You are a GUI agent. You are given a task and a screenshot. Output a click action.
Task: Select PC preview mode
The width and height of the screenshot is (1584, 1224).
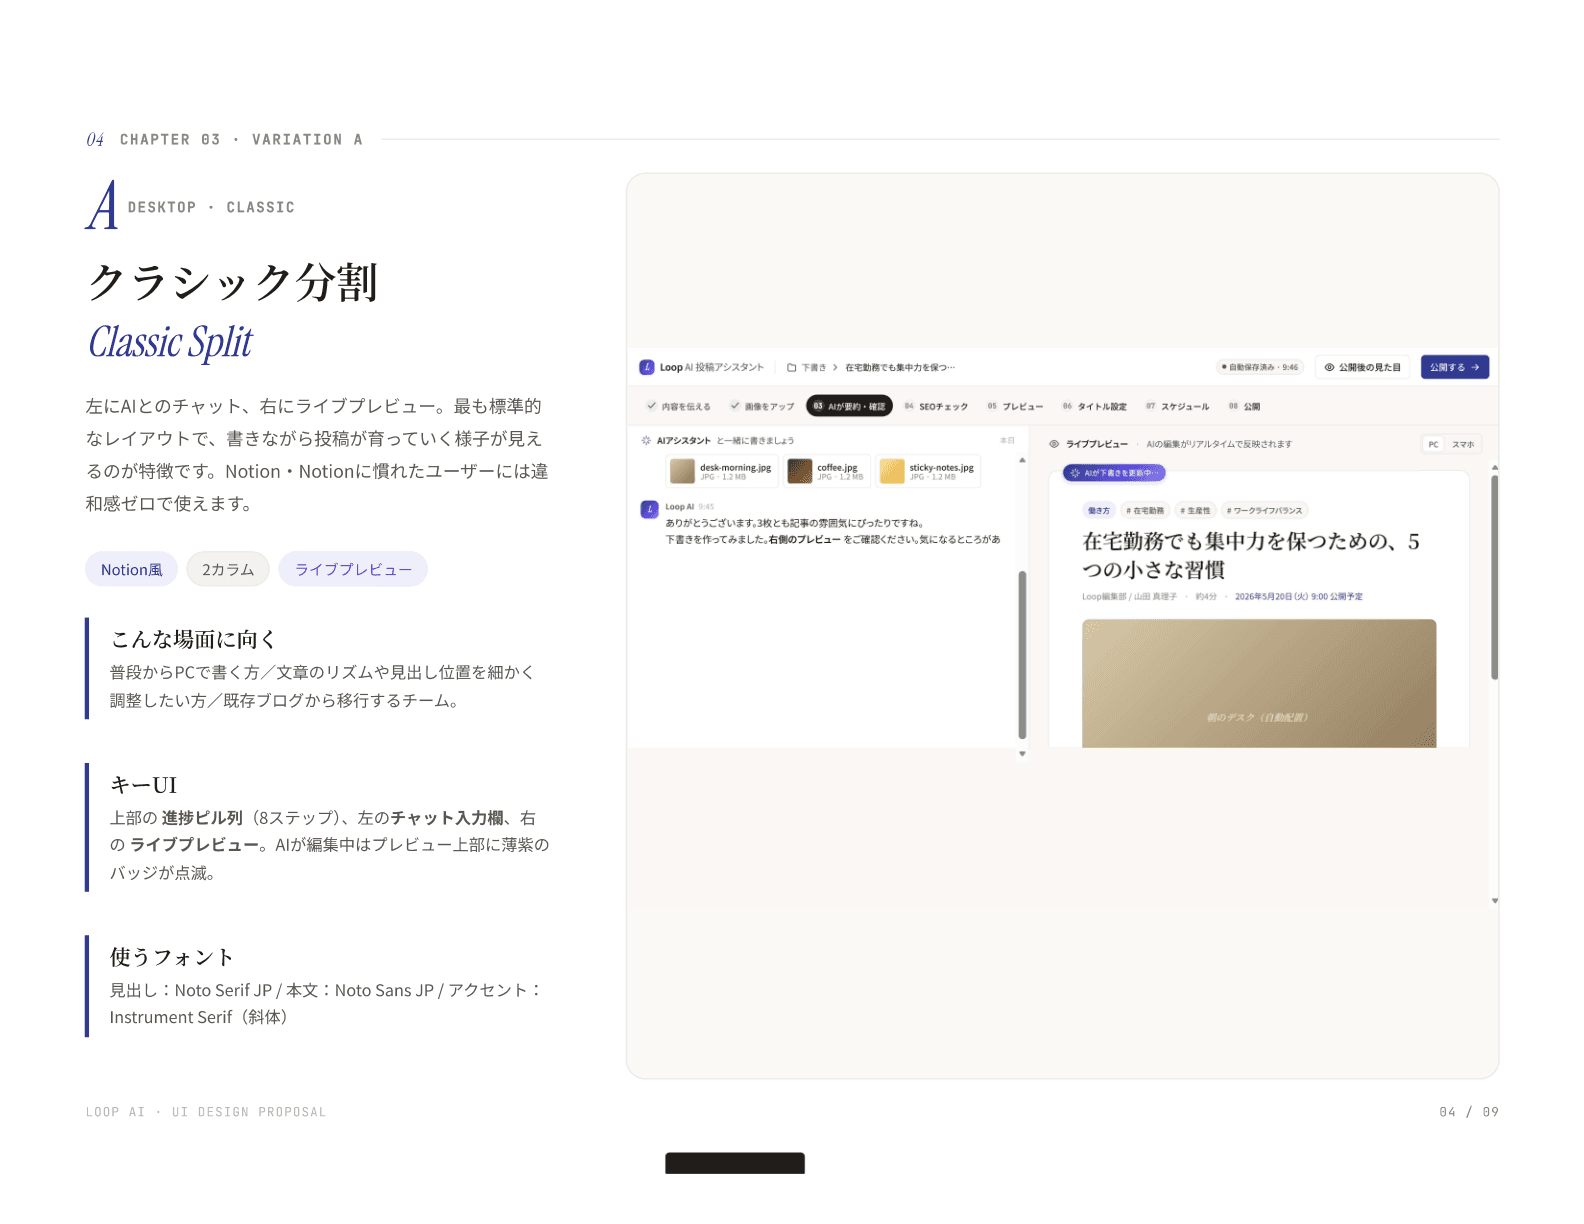click(x=1433, y=444)
